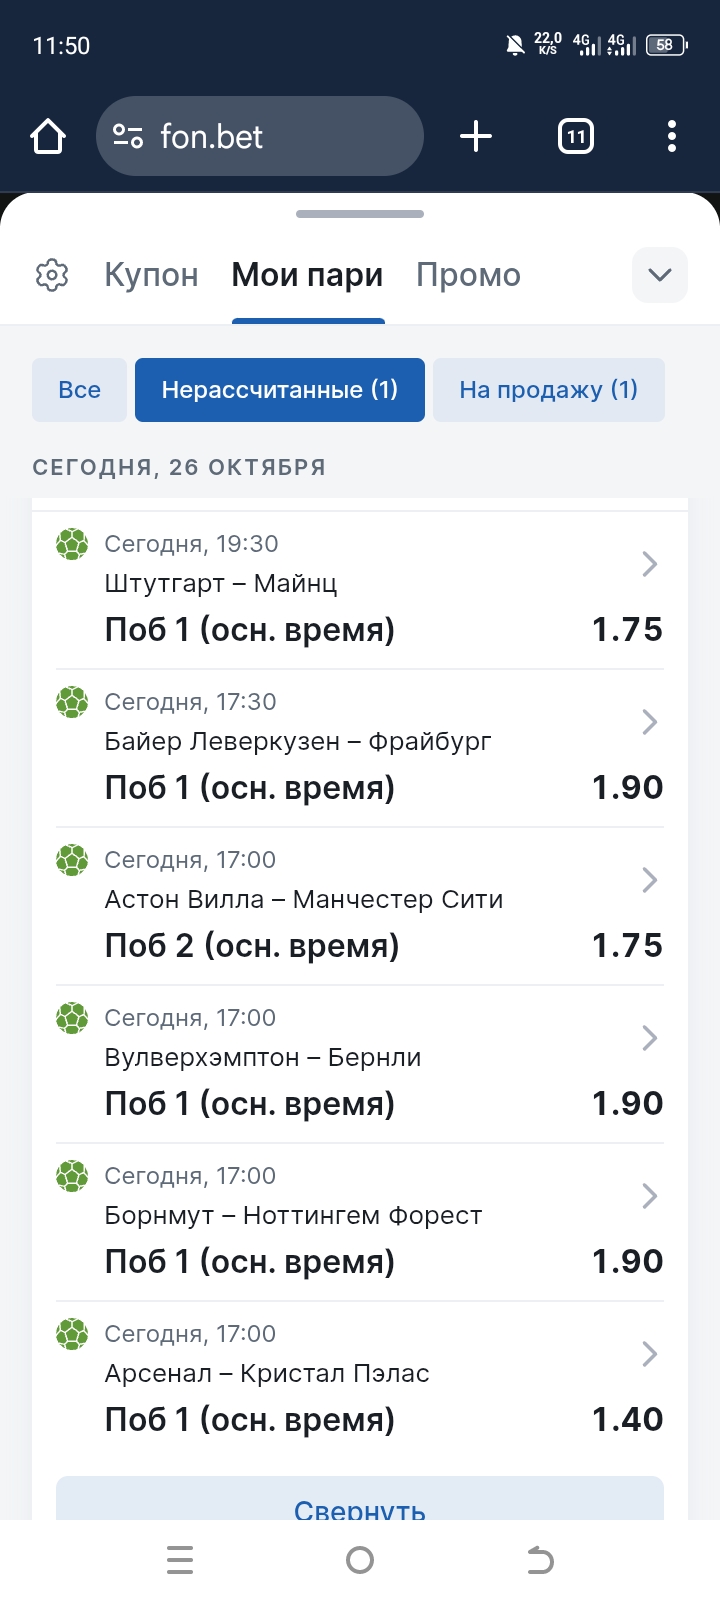
Task: Open browser home page icon
Action: [x=48, y=136]
